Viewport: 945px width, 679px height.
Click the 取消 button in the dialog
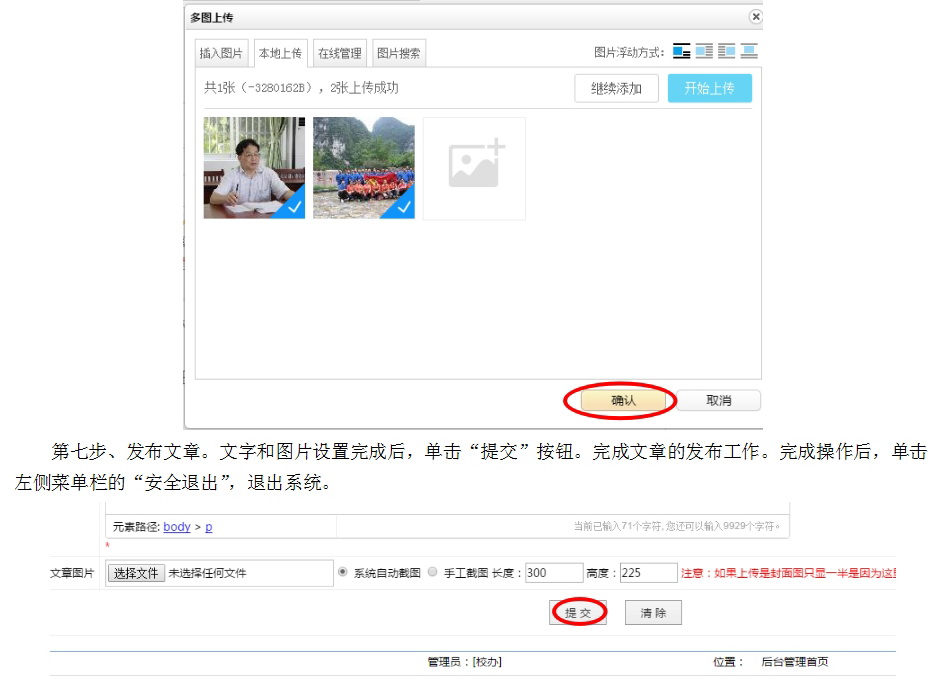[718, 401]
